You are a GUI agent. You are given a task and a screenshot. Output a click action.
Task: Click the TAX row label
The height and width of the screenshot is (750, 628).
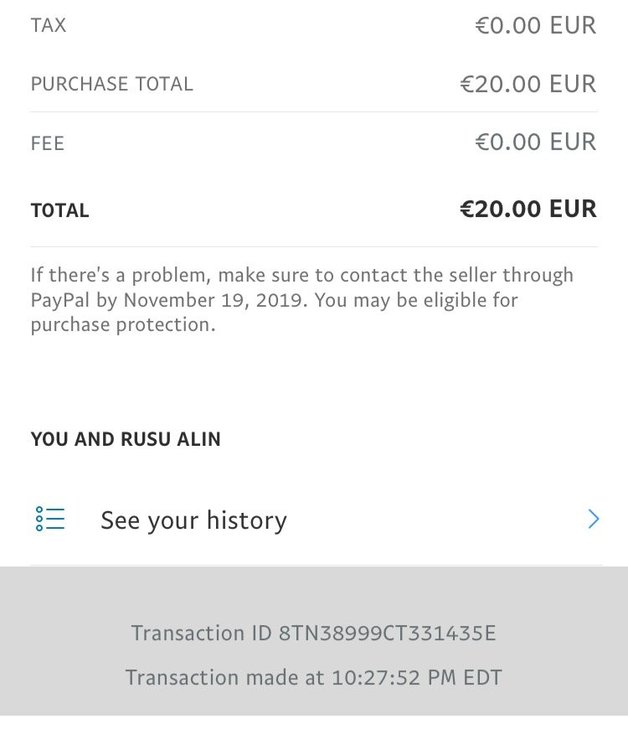tap(48, 26)
